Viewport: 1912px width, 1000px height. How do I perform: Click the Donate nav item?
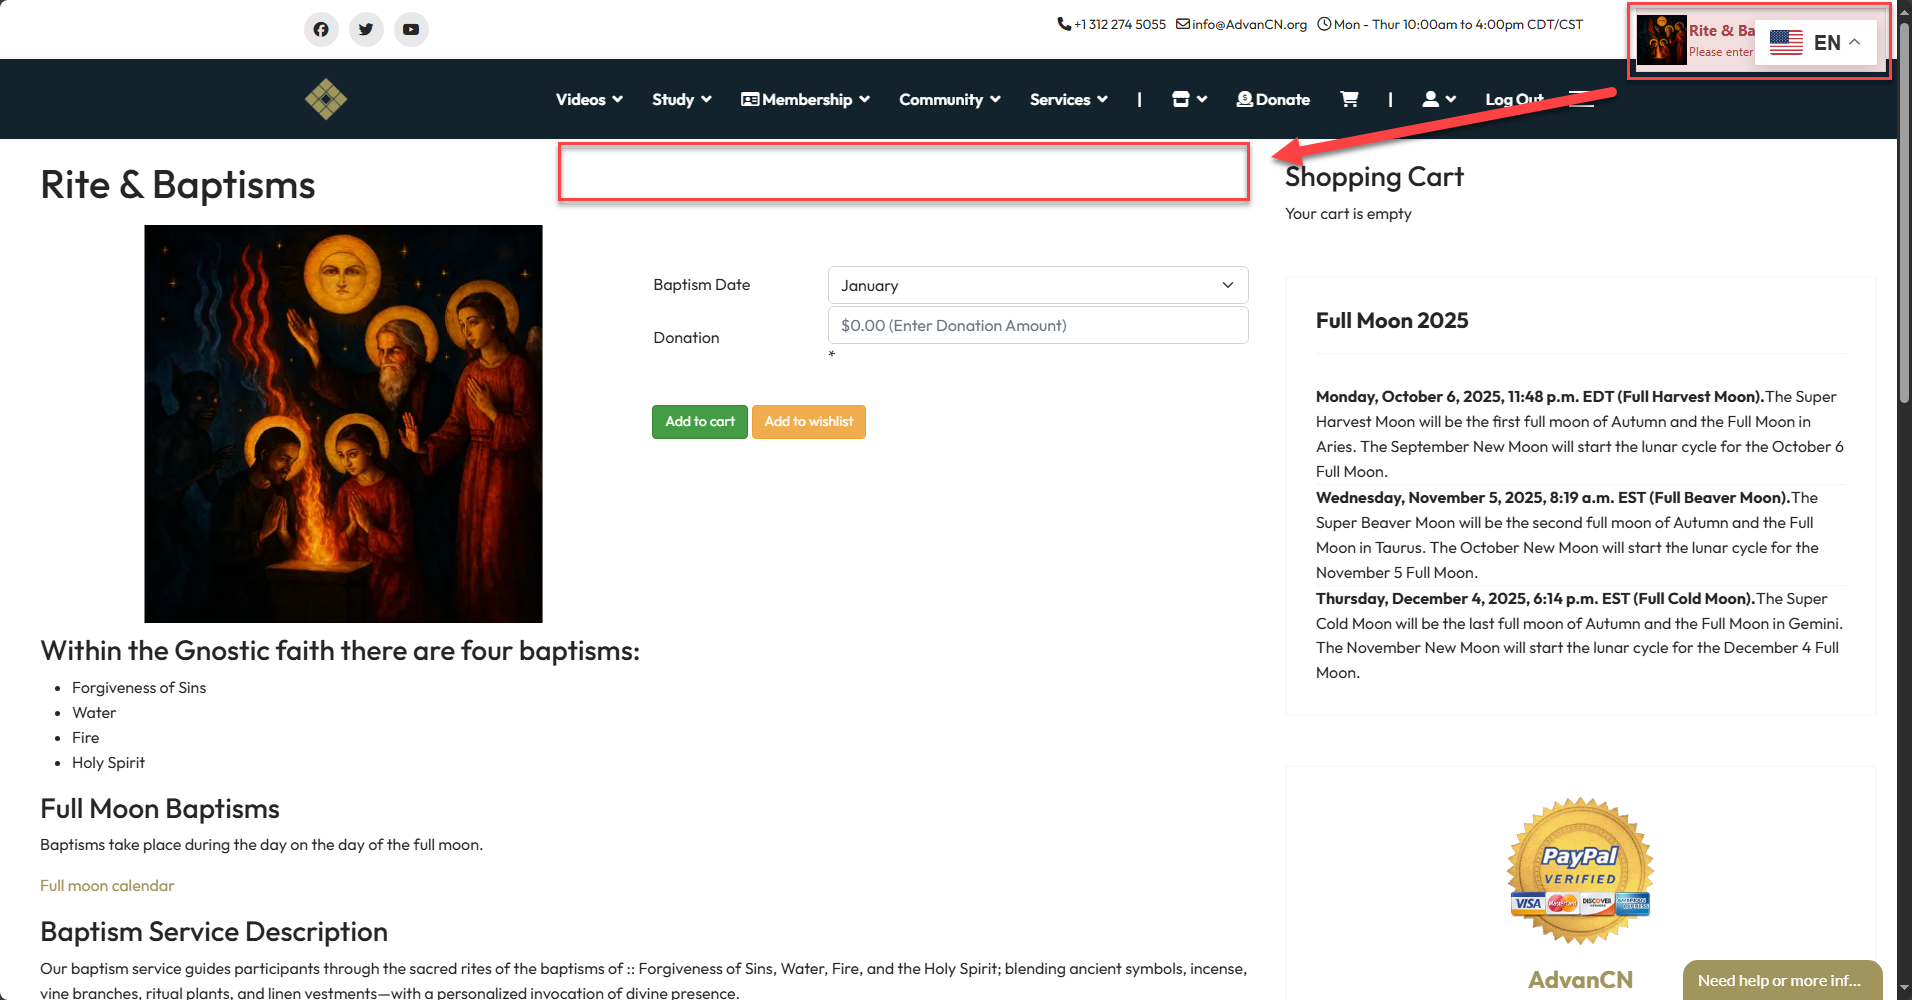[1273, 99]
